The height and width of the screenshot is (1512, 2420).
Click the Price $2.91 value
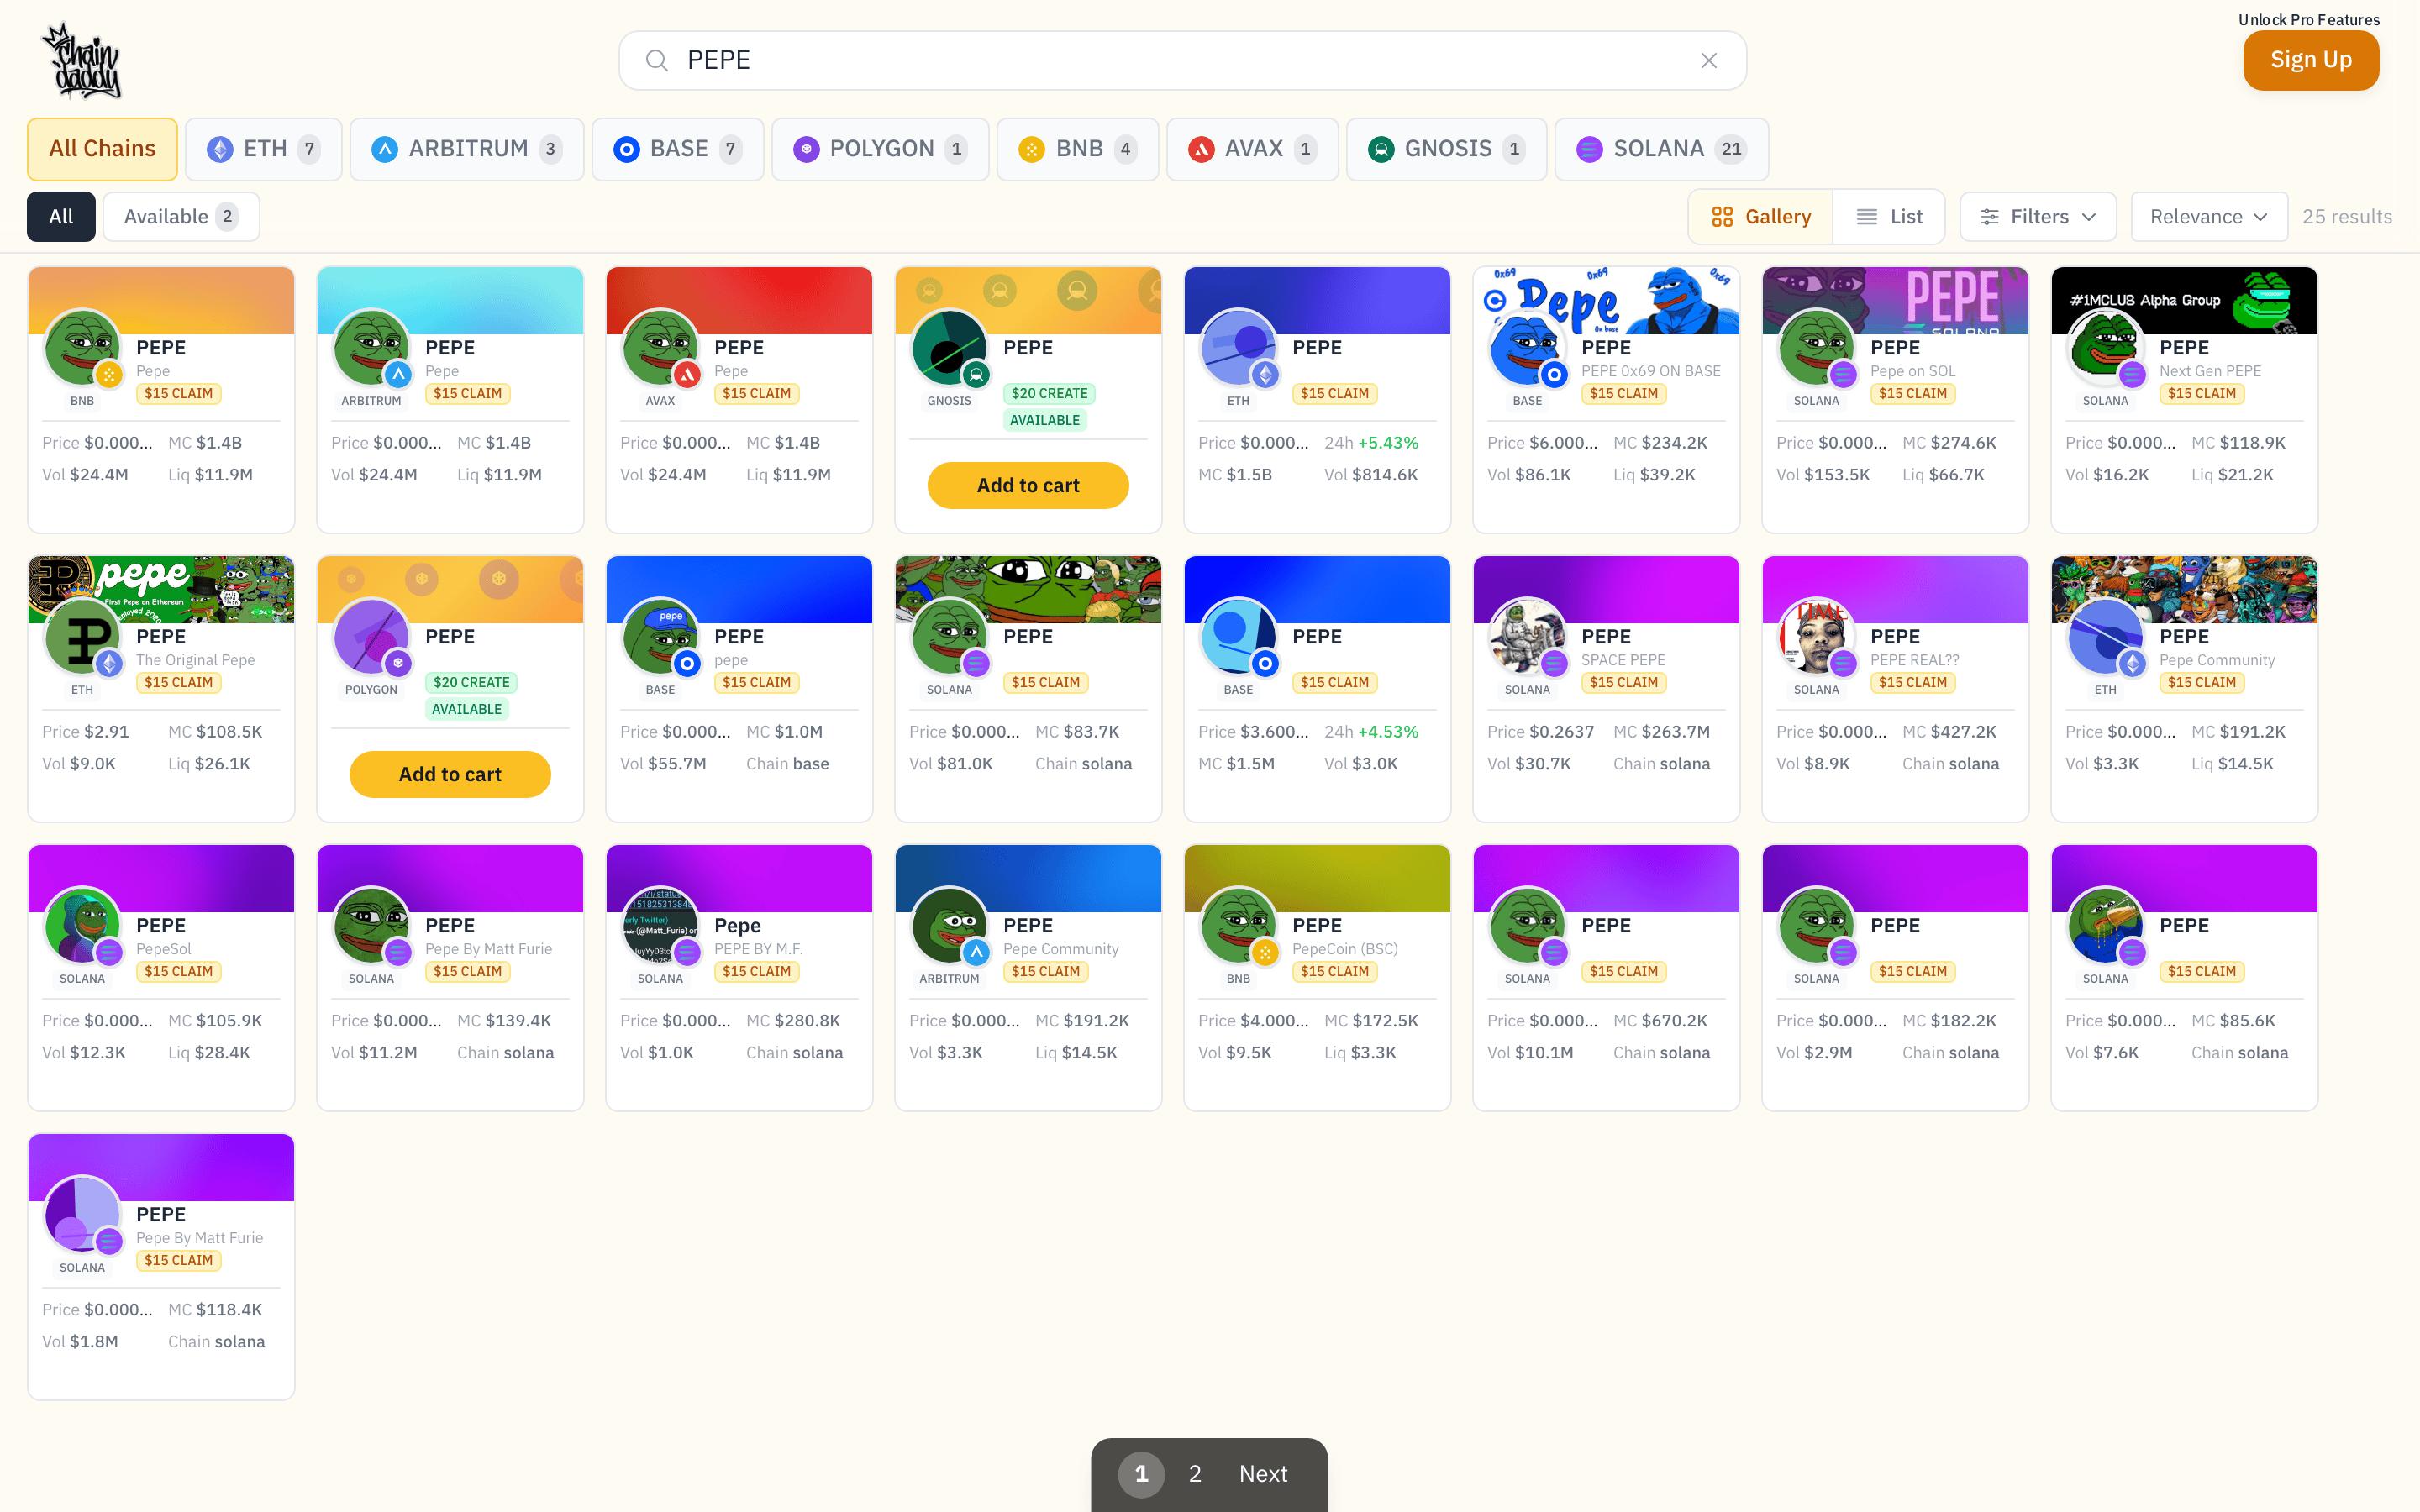pyautogui.click(x=107, y=732)
